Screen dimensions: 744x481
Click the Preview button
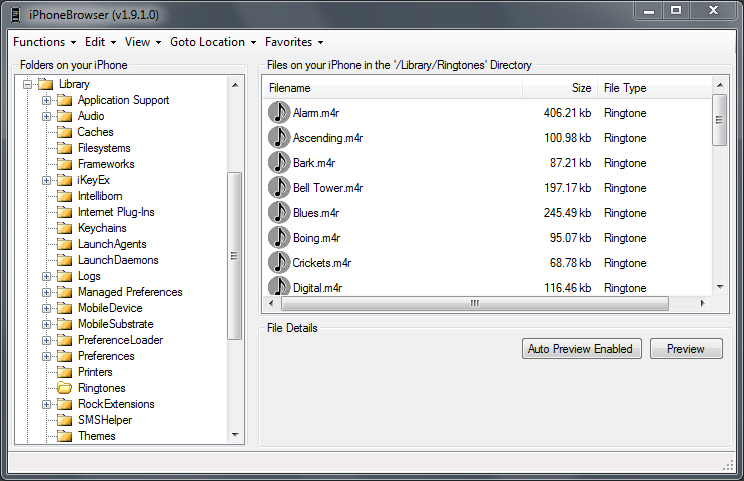pos(686,349)
